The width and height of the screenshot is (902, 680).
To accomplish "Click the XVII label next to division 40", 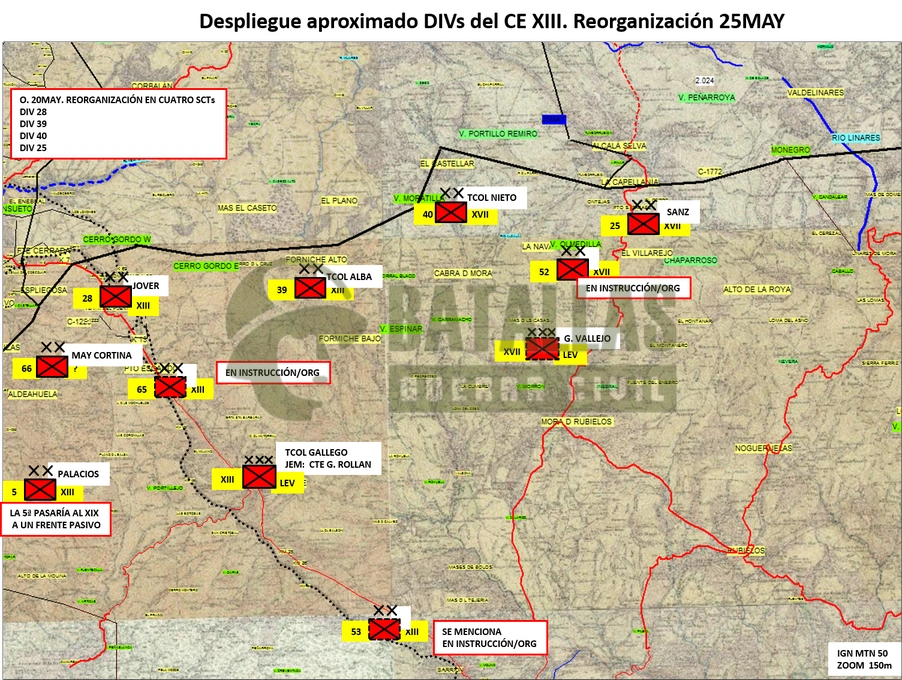I will (480, 214).
